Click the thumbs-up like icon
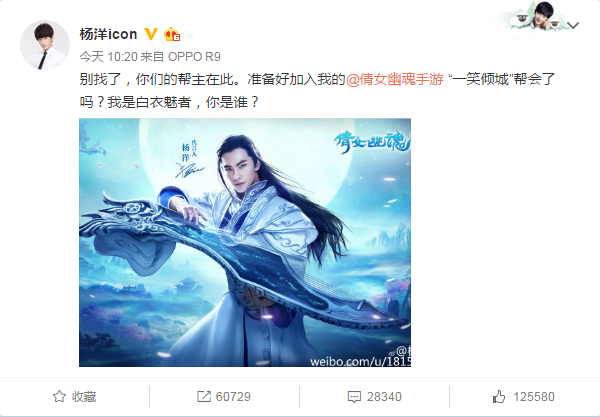 pos(499,396)
